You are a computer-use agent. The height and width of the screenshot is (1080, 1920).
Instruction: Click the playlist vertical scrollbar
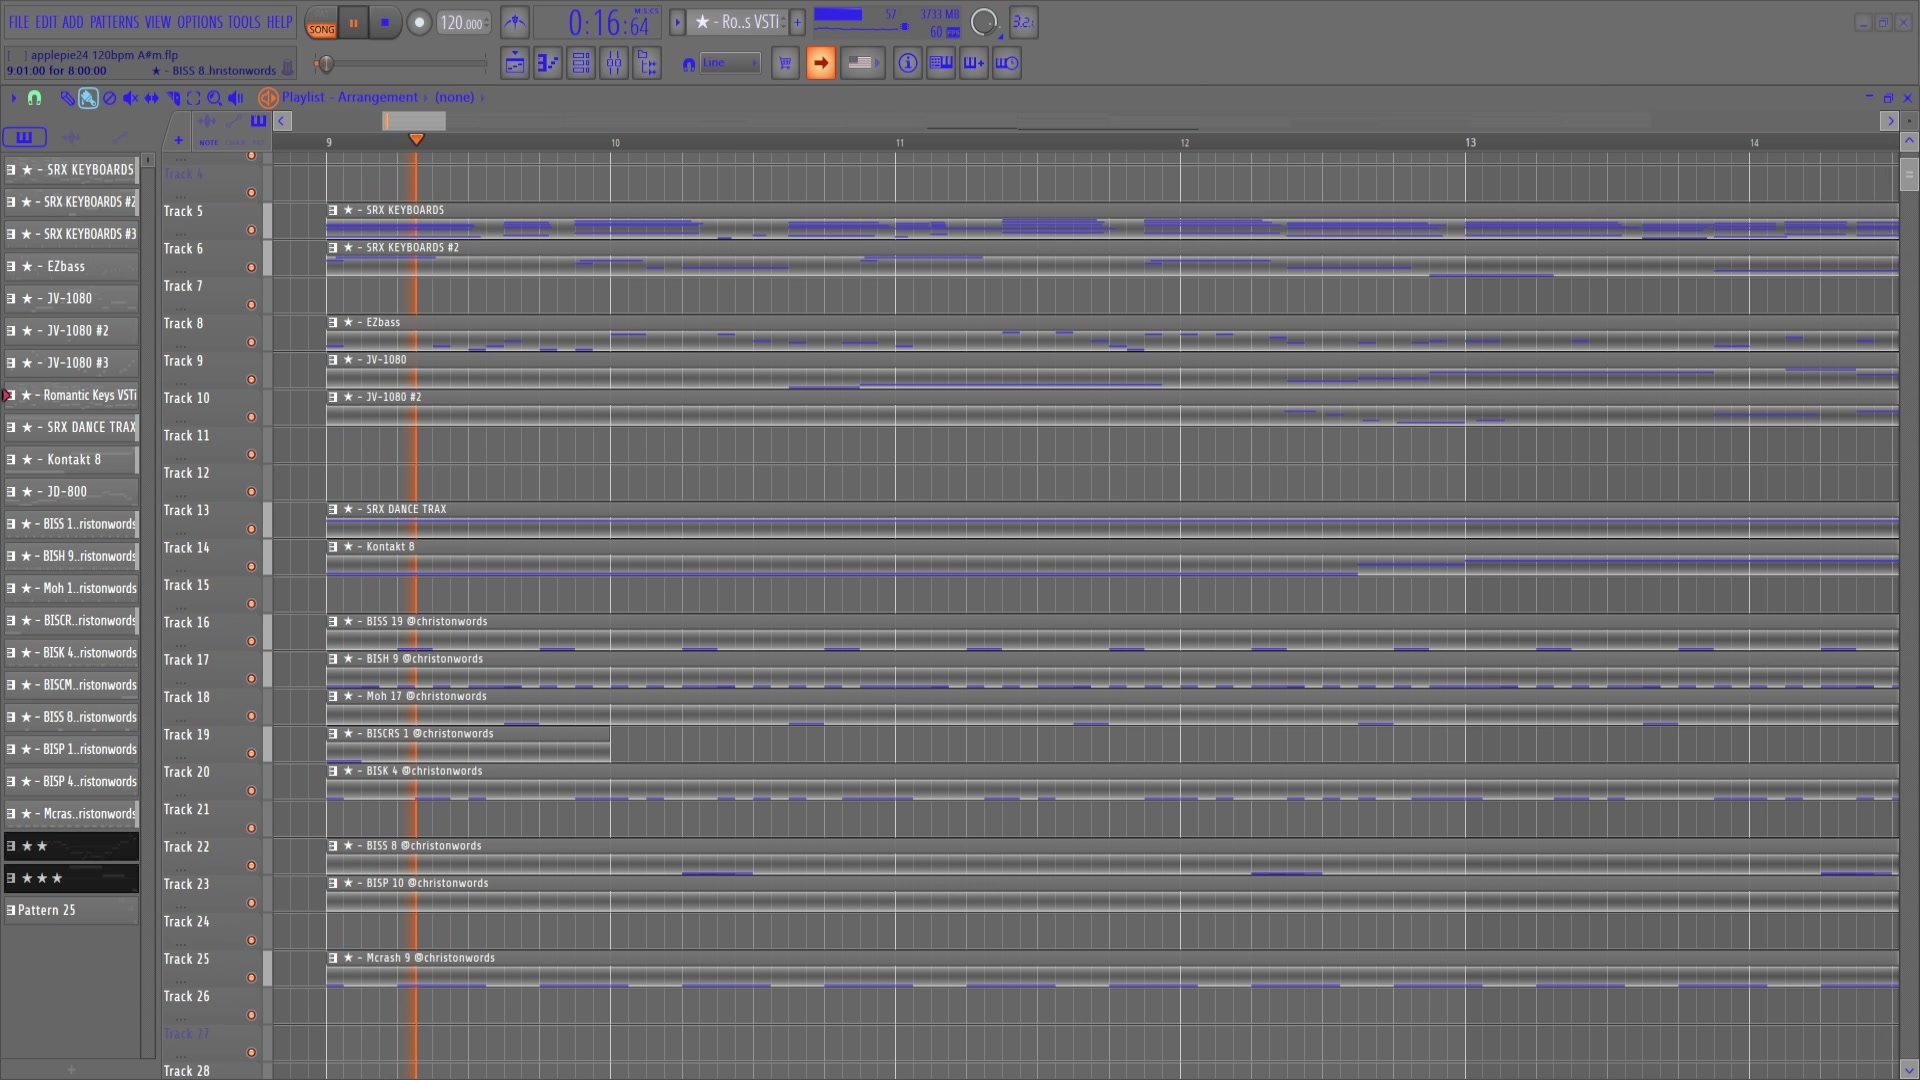pyautogui.click(x=1909, y=175)
